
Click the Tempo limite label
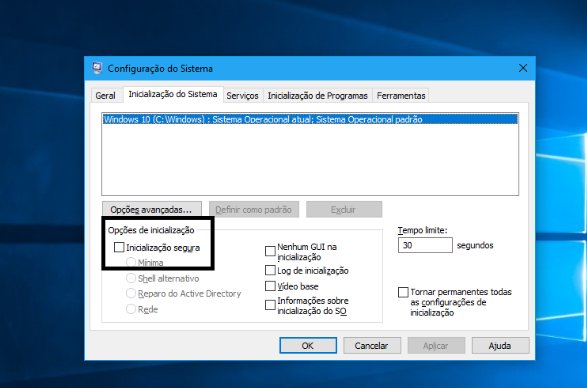[x=422, y=230]
